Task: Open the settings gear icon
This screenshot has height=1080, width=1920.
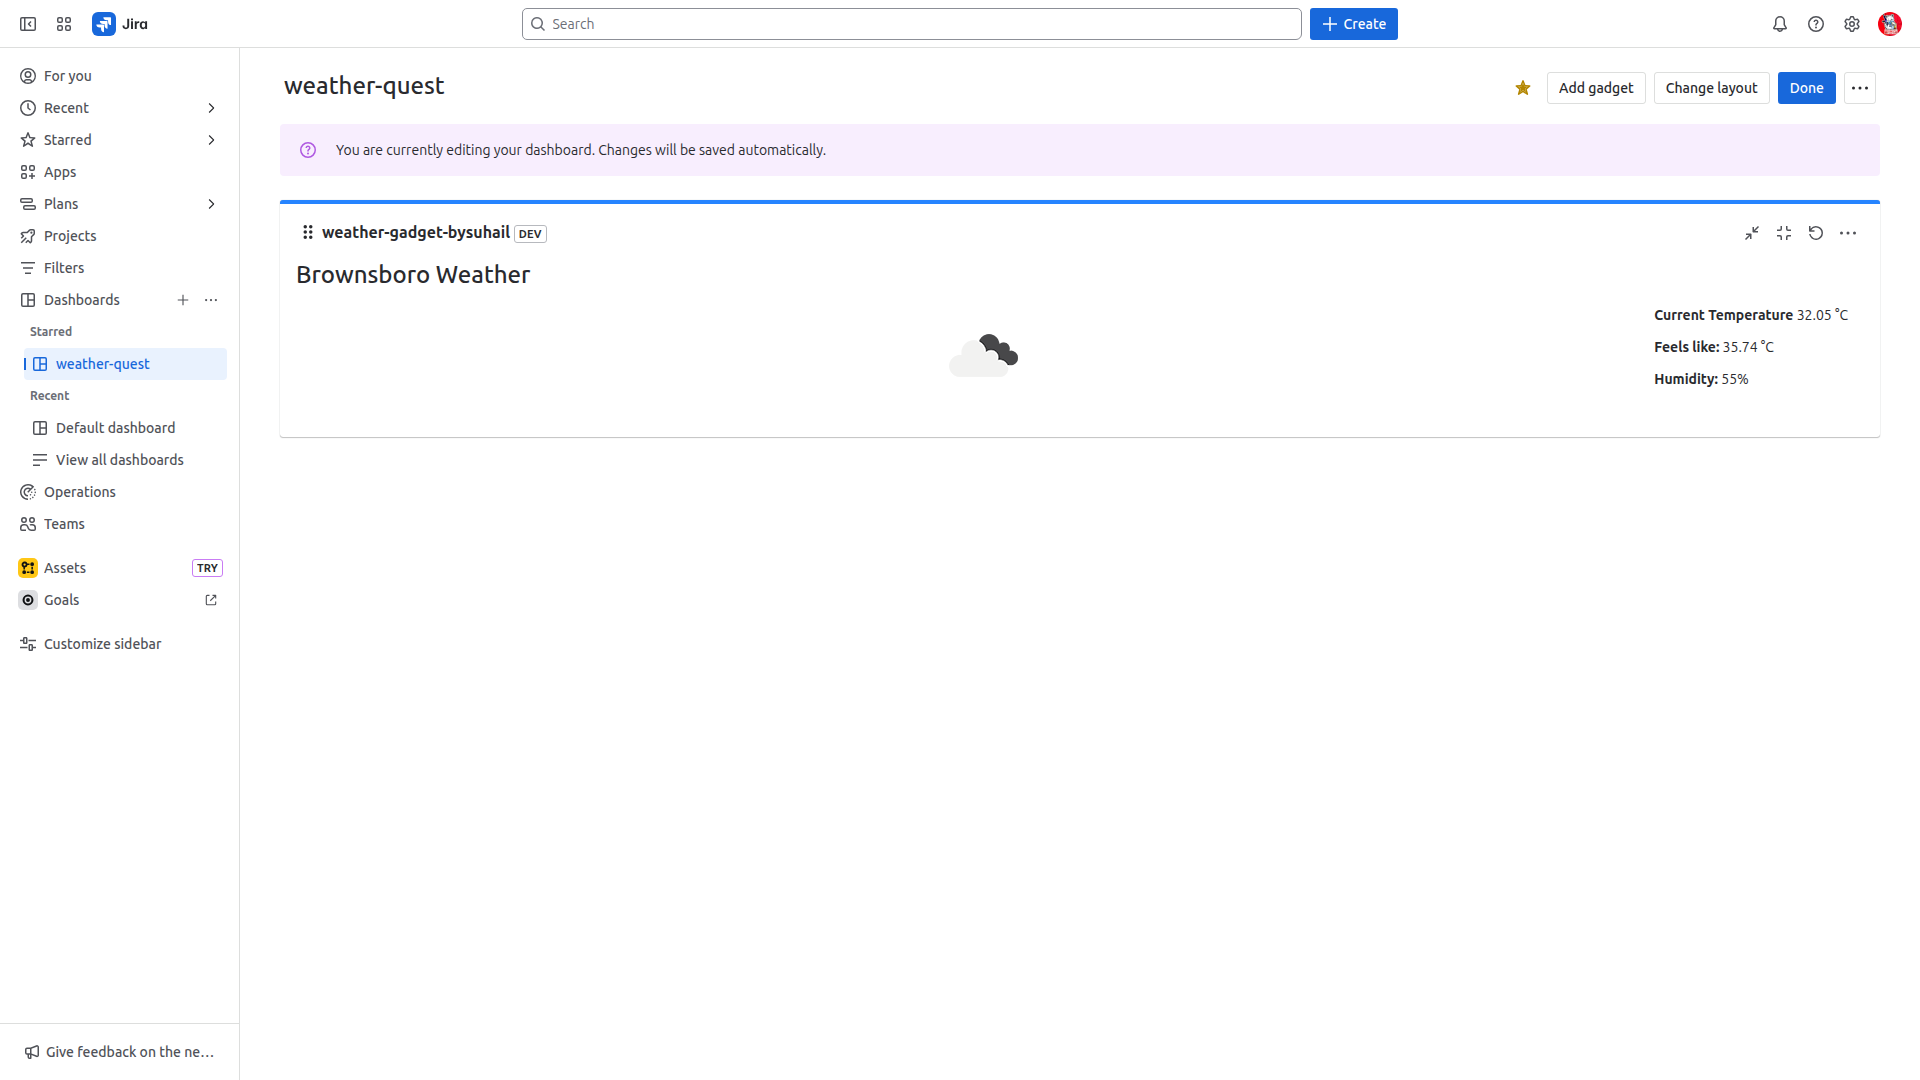Action: (x=1852, y=24)
